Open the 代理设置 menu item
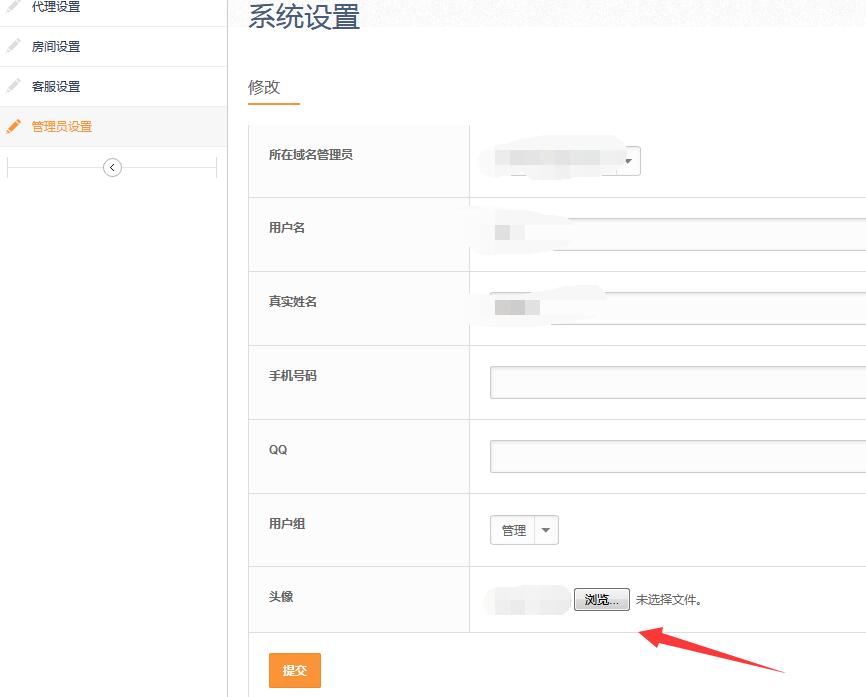Image resolution: width=866 pixels, height=697 pixels. point(56,7)
